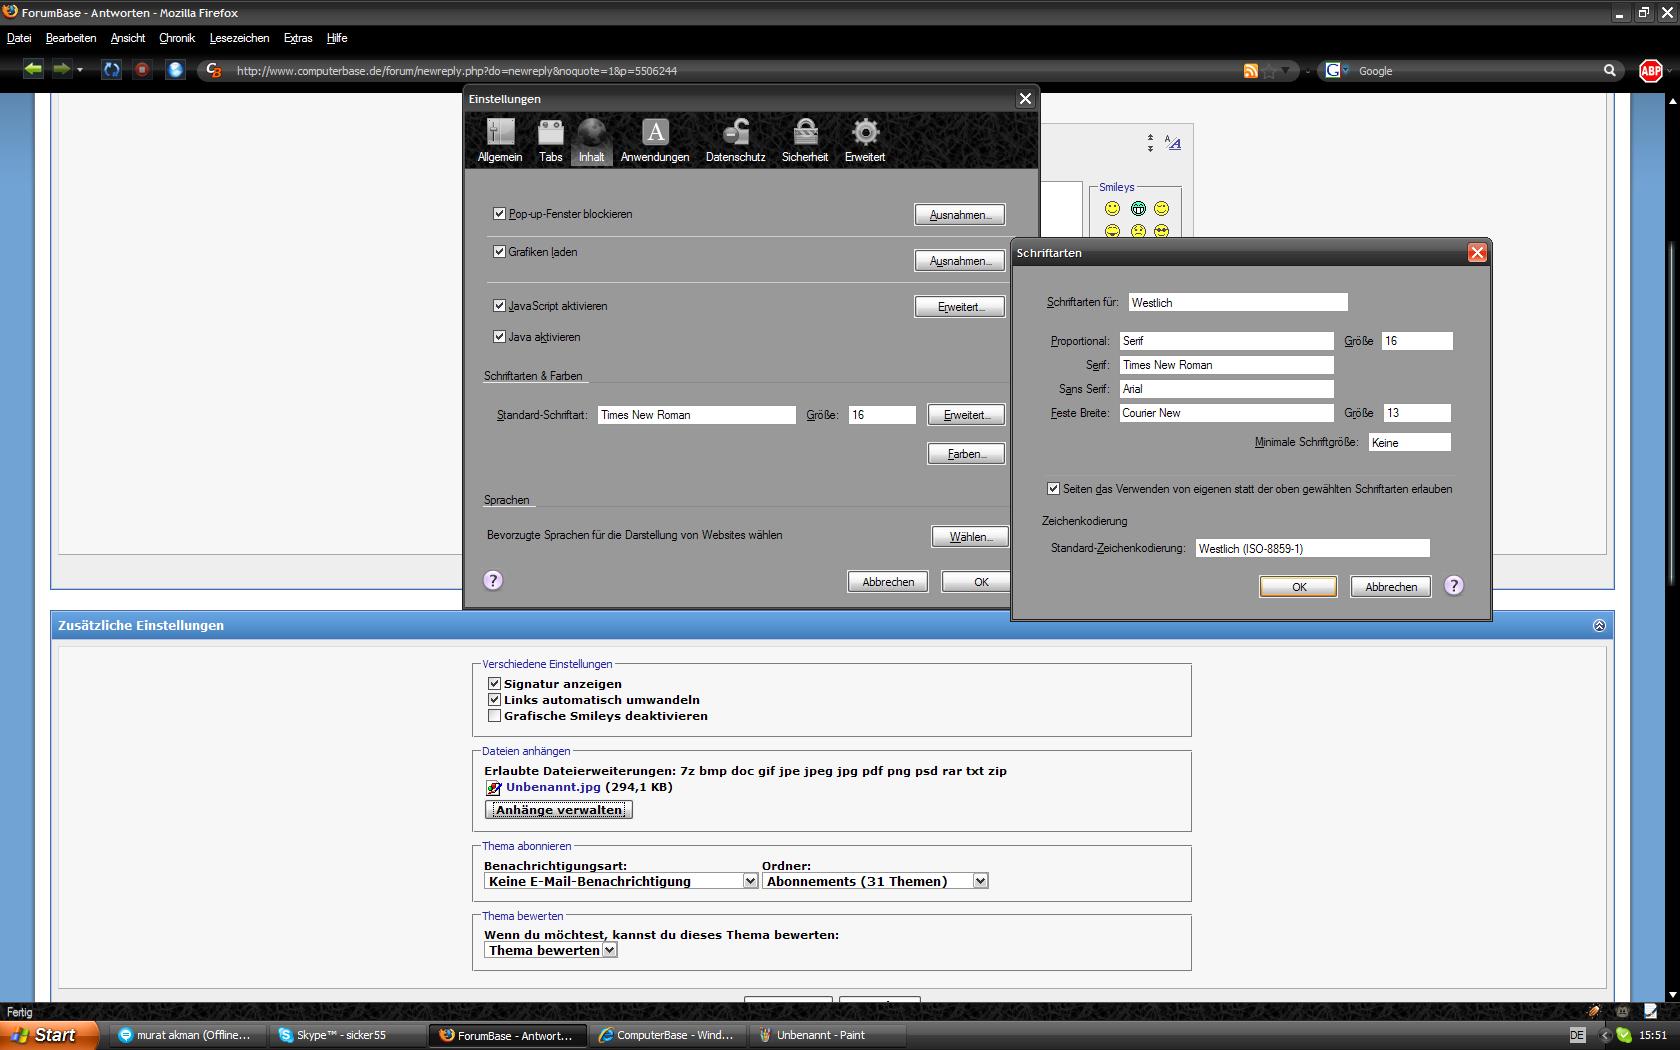The image size is (1680, 1050).
Task: Open Sans Serif Arial dropdown
Action: tap(1226, 388)
